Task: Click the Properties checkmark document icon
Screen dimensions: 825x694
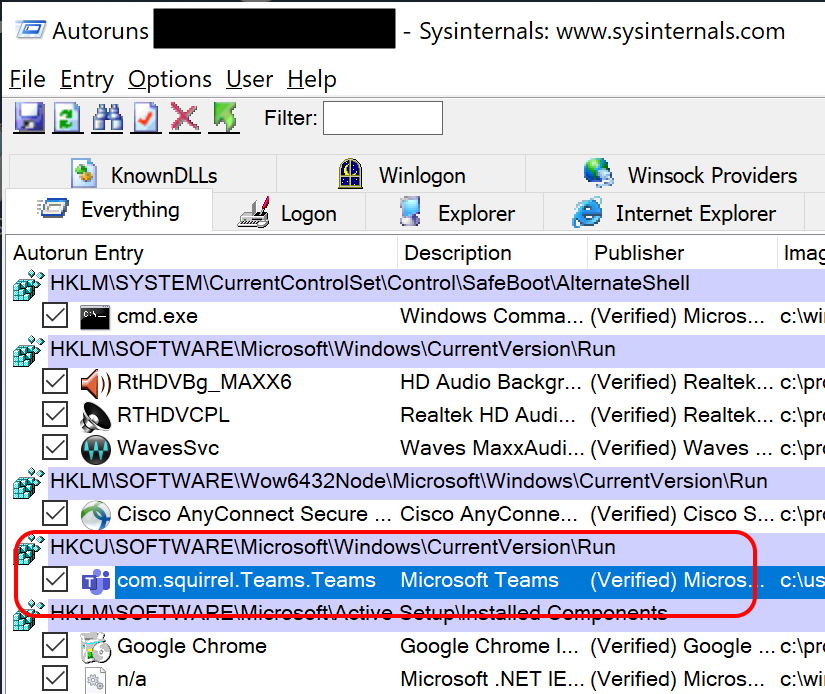Action: [x=146, y=117]
